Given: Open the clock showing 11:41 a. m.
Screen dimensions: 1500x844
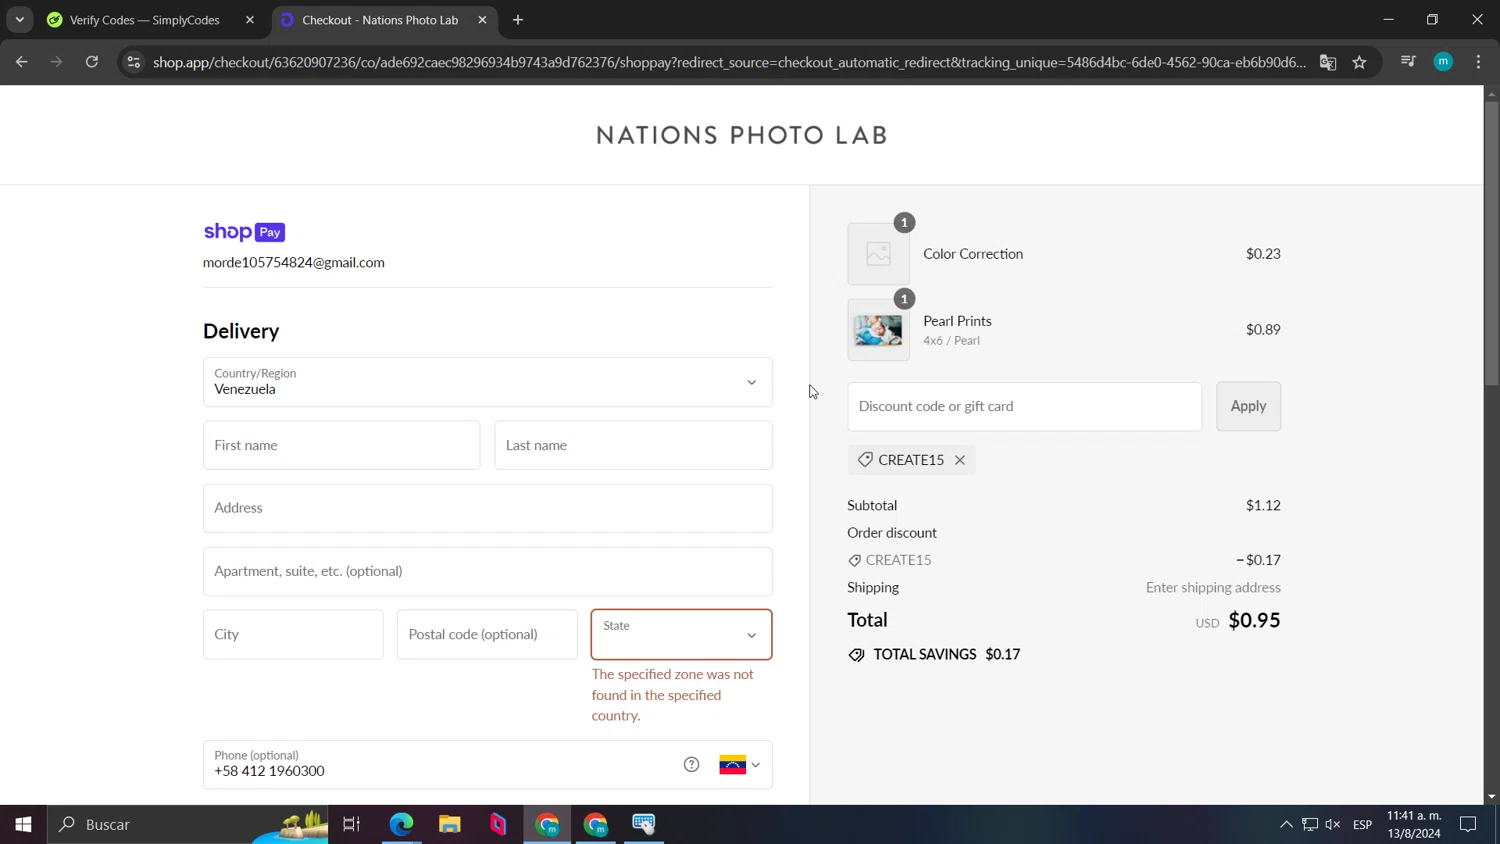Looking at the screenshot, I should 1414,824.
